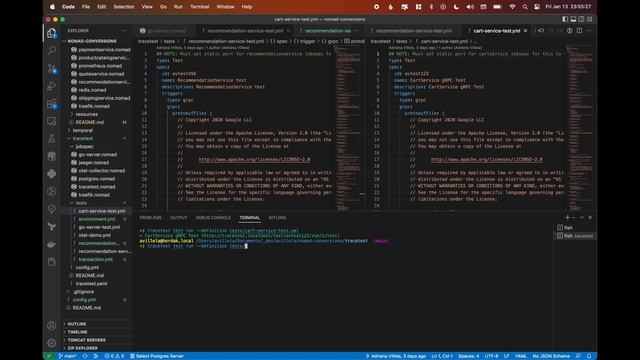This screenshot has height=360, width=640.
Task: Switch to the OUTPUT panel tab
Action: point(178,218)
